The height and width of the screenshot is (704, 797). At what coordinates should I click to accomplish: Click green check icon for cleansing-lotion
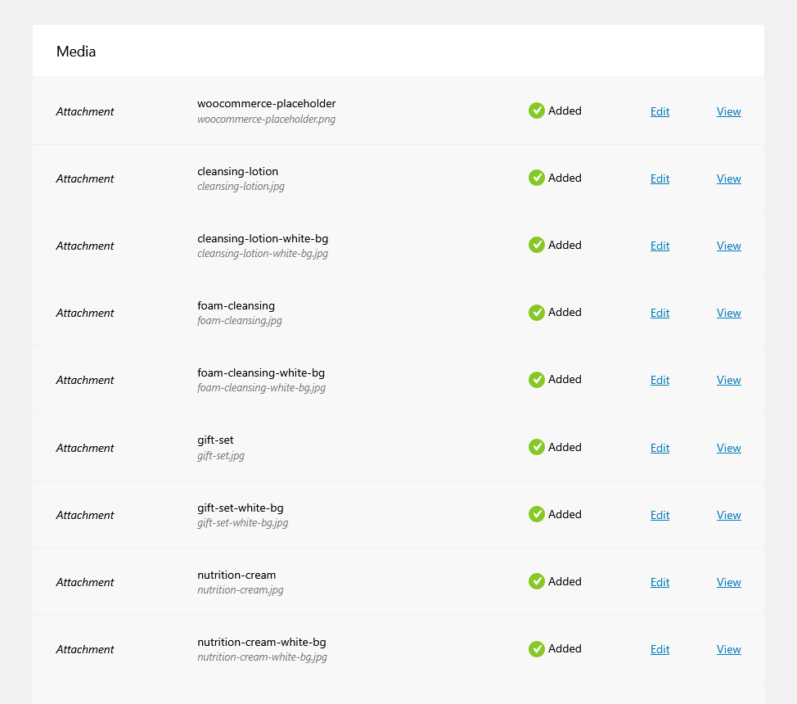point(536,177)
